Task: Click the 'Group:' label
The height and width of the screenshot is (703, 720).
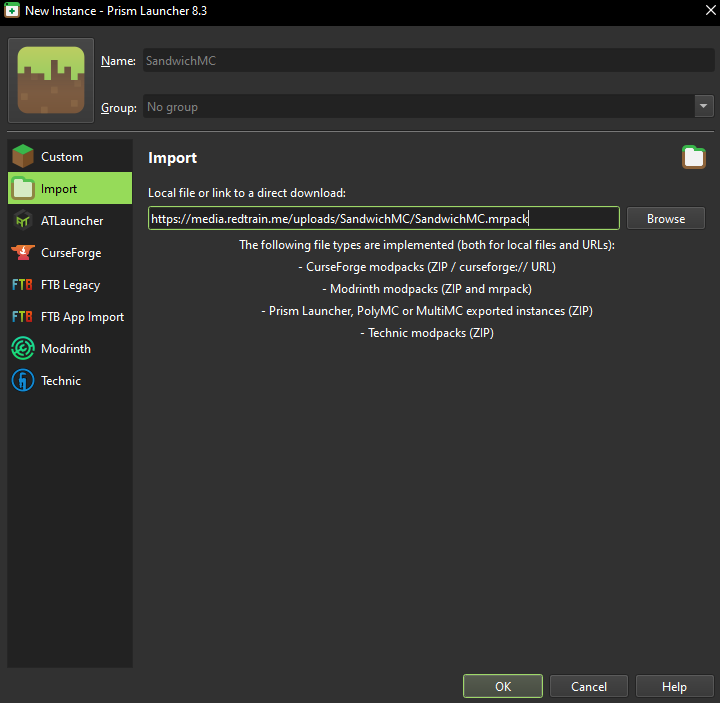Action: pyautogui.click(x=119, y=107)
